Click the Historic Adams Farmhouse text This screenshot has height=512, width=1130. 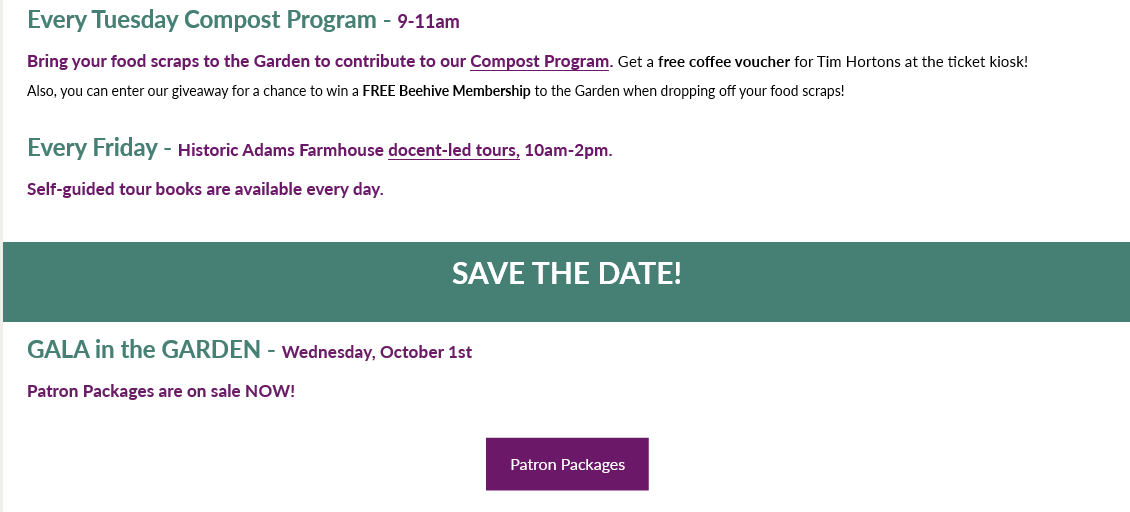click(280, 150)
